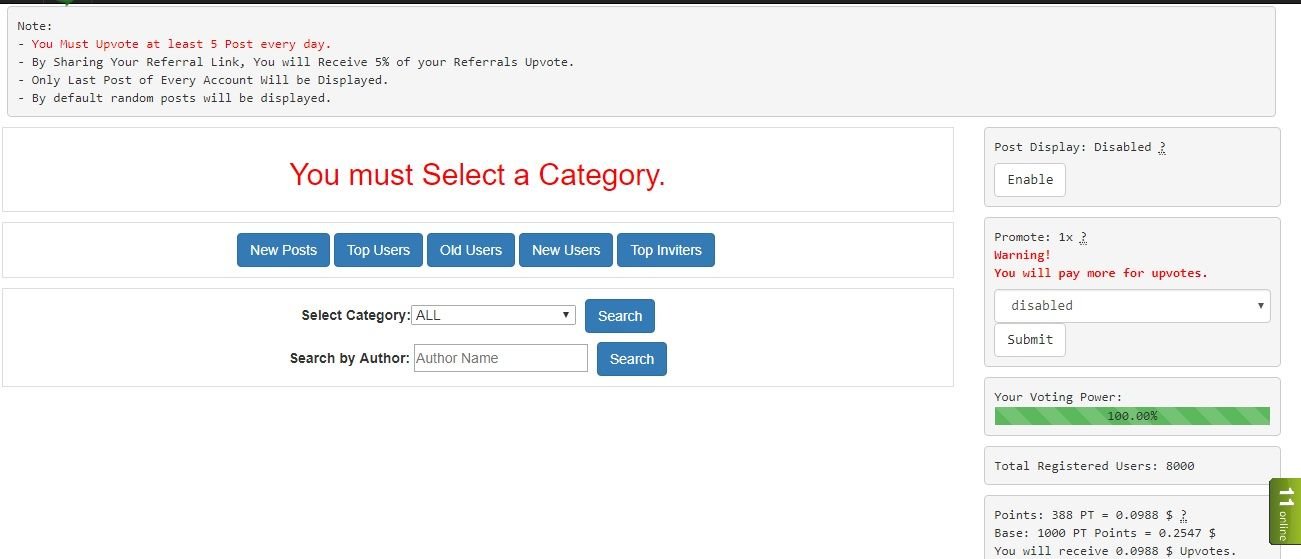Submit the promote setting
This screenshot has height=559, width=1301.
[x=1030, y=340]
